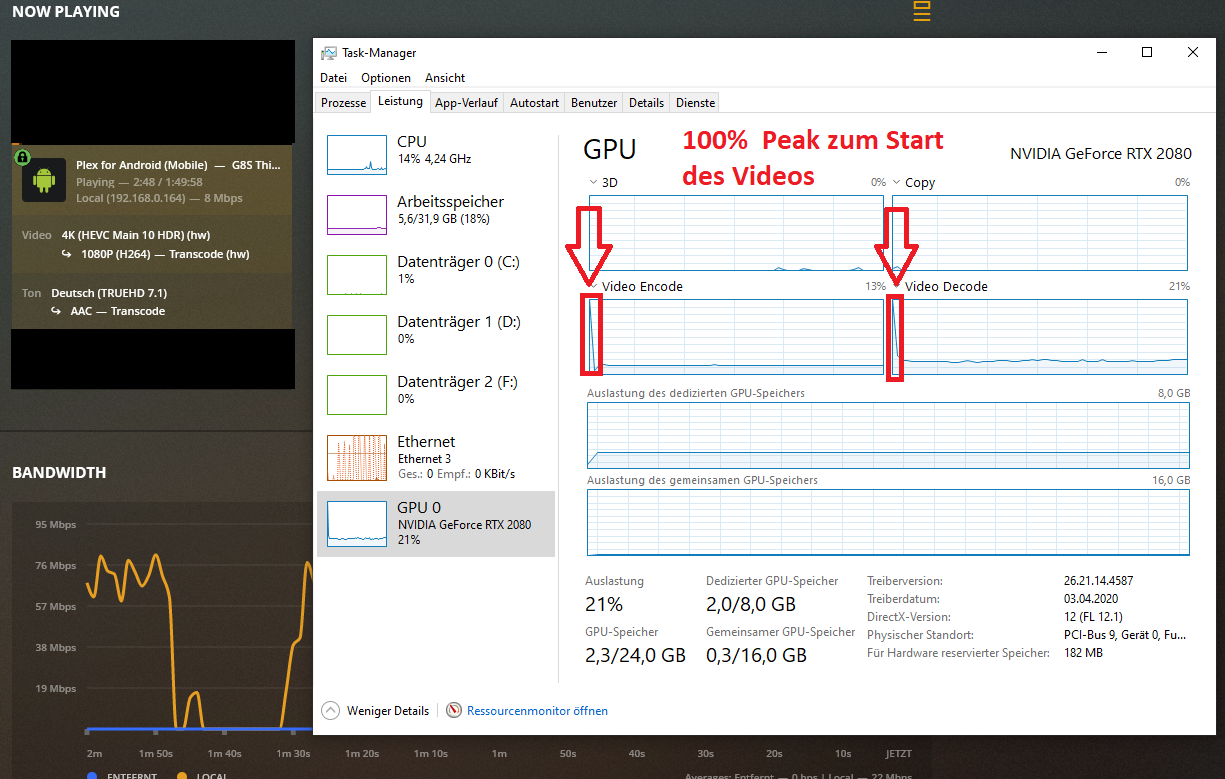1225x779 pixels.
Task: Click the Android device icon in Now Playing
Action: pos(43,180)
